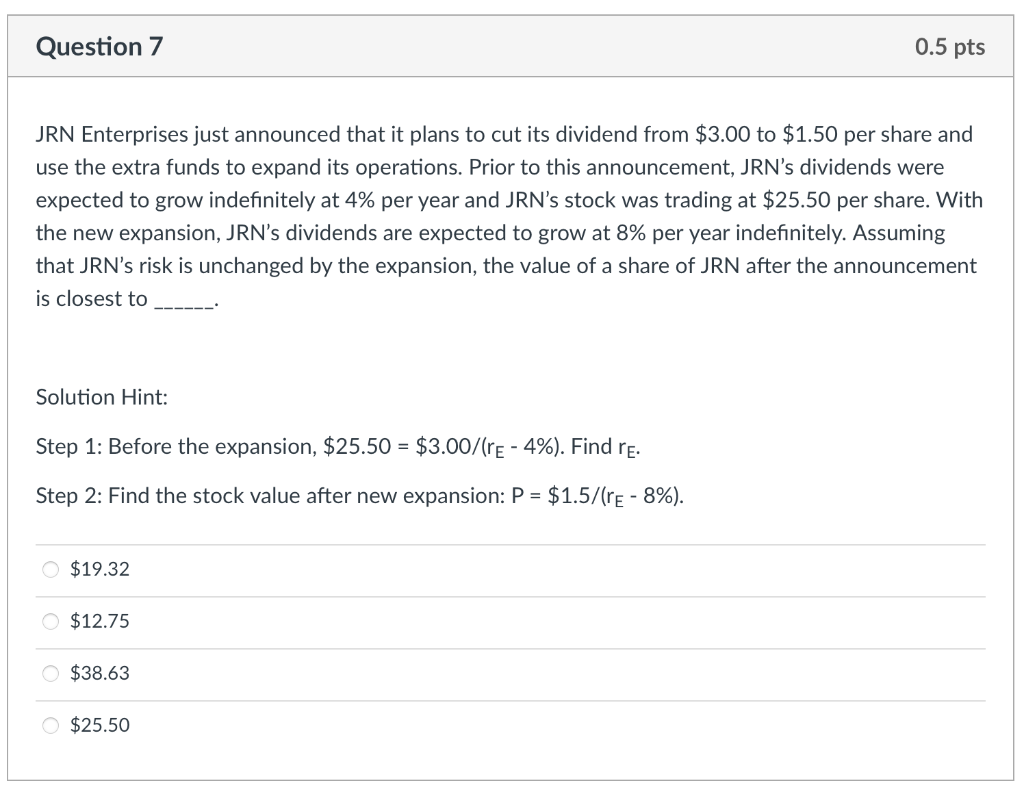Select the $19.32 radio button
This screenshot has width=1024, height=794.
[x=50, y=570]
